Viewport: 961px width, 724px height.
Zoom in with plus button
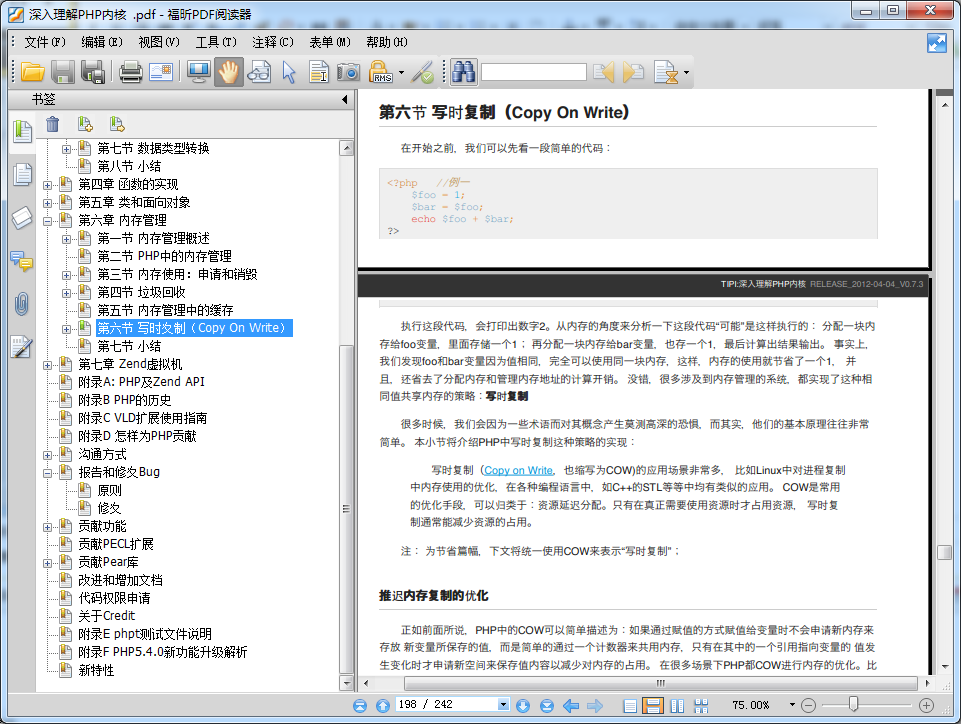(x=926, y=706)
